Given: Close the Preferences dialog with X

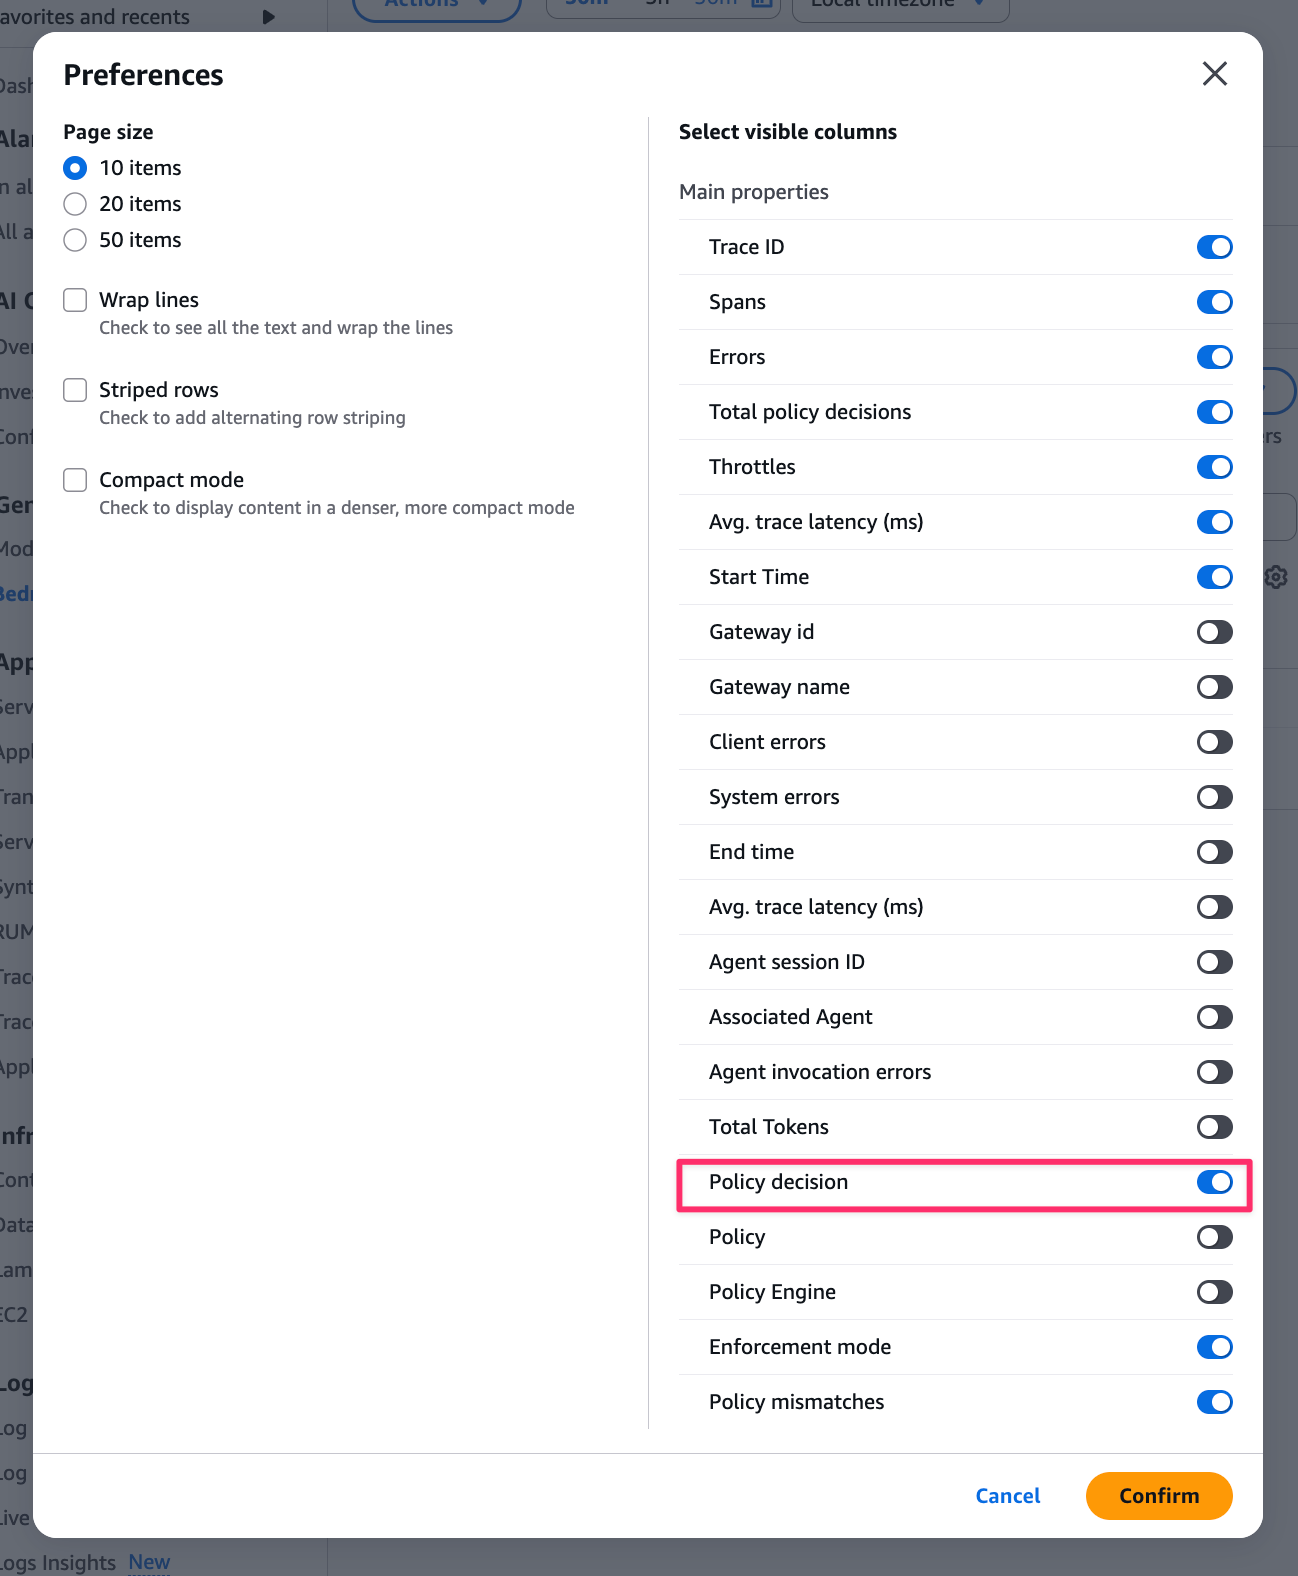Looking at the screenshot, I should [x=1214, y=74].
